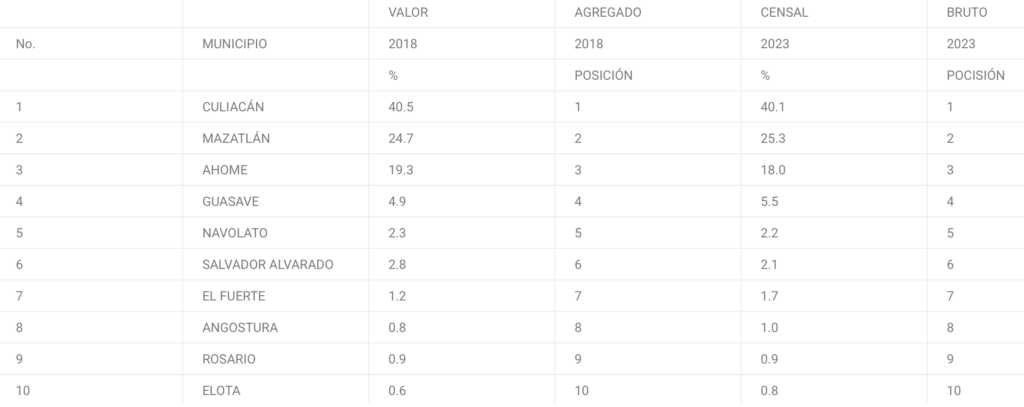Click the No. column header
The width and height of the screenshot is (1024, 407).
[x=25, y=44]
